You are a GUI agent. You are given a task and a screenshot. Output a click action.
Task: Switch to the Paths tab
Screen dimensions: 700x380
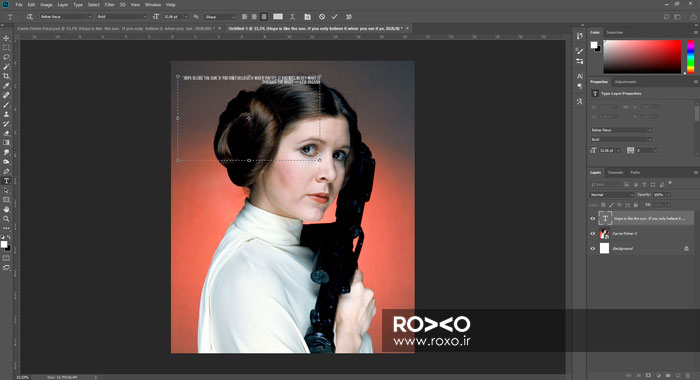coord(635,172)
